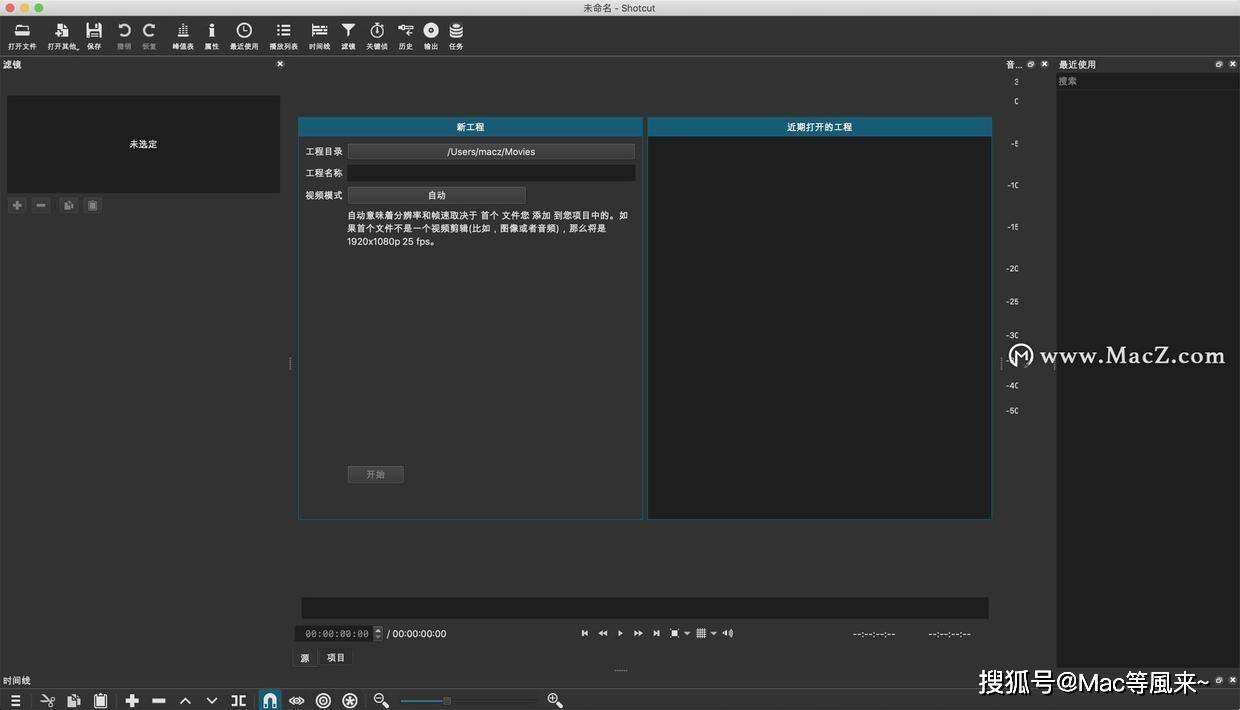Click the timeline overwrite down-arrow icon
The height and width of the screenshot is (710, 1240).
[212, 701]
